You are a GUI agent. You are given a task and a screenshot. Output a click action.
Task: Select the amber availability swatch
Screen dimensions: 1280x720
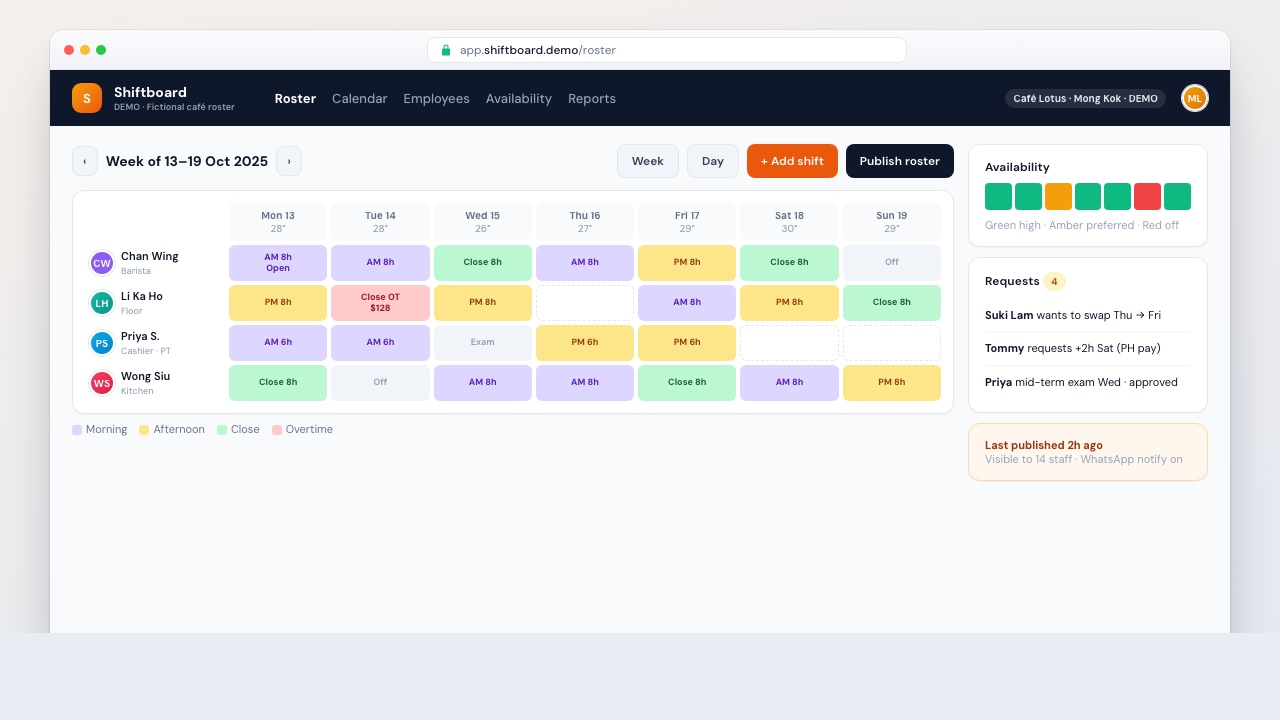point(1058,196)
